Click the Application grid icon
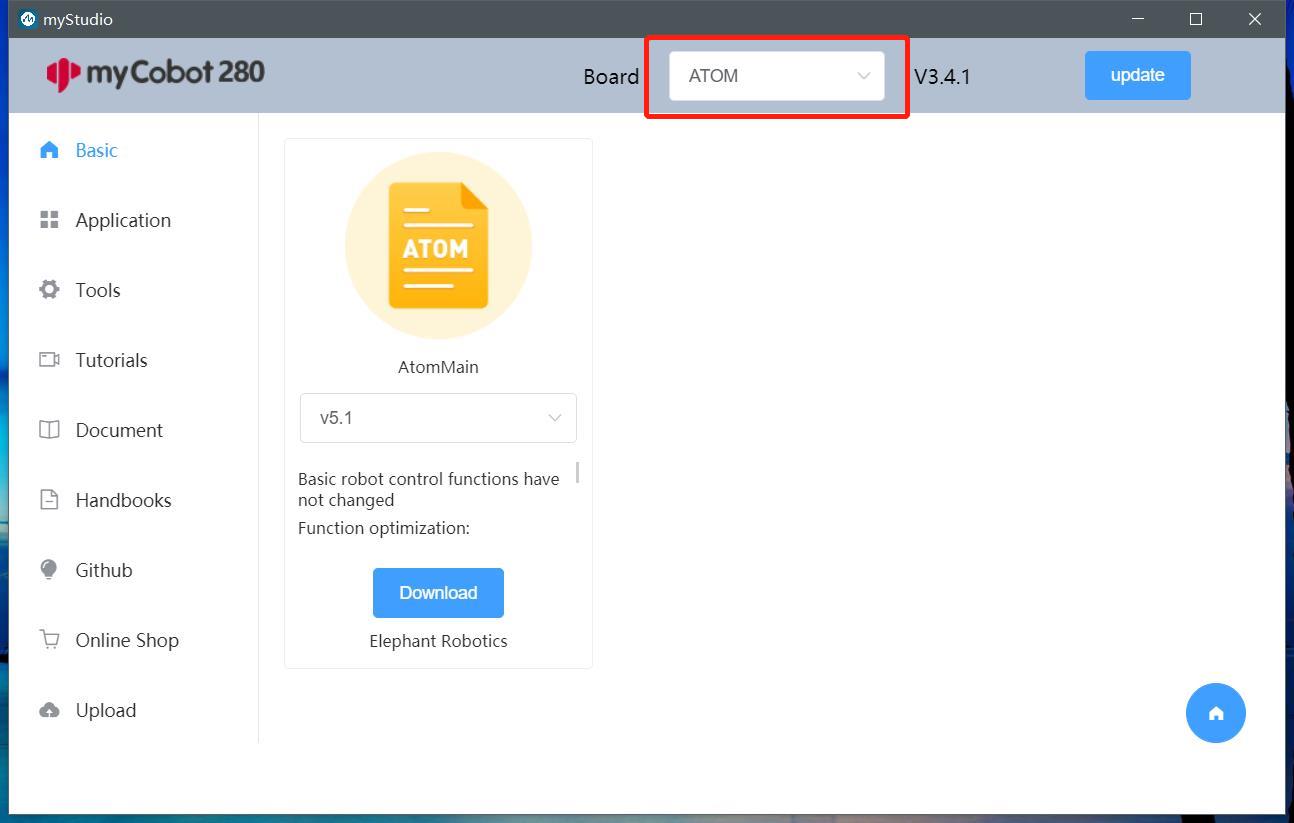 pyautogui.click(x=49, y=220)
